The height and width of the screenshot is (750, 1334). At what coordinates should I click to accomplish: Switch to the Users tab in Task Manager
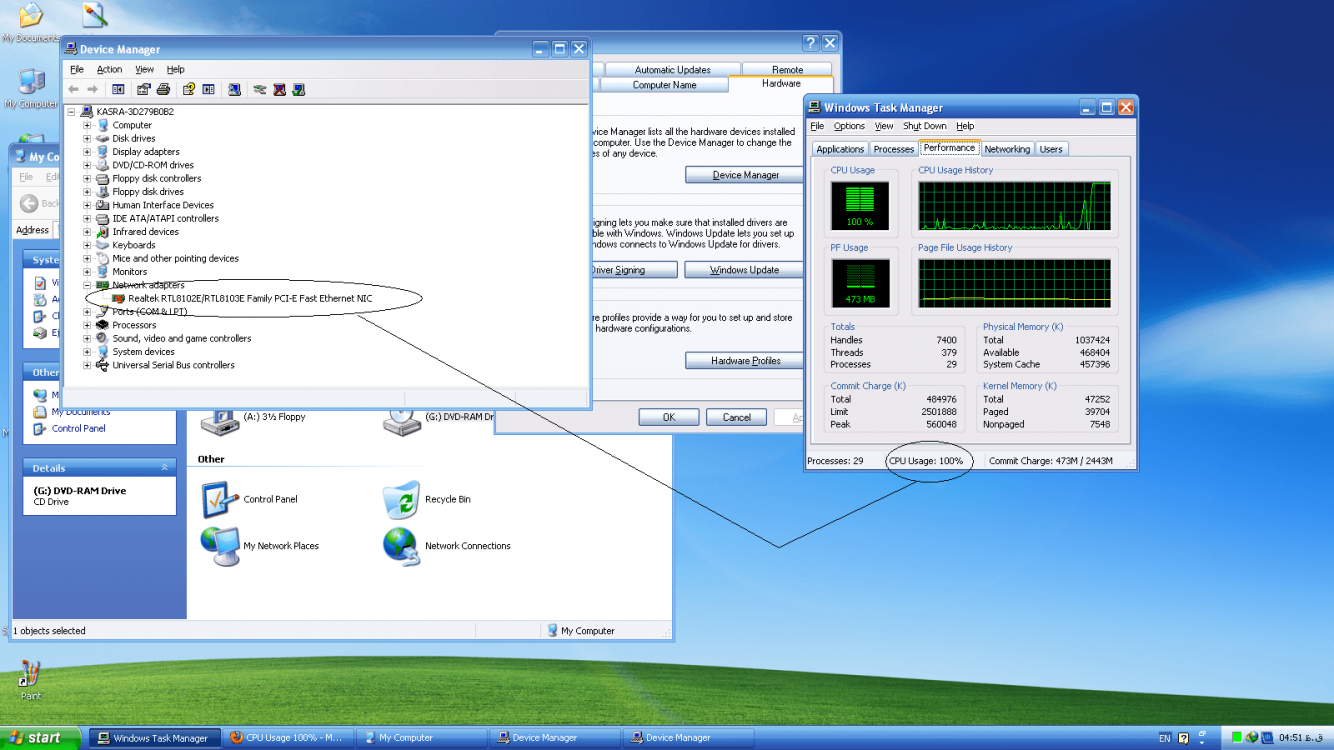[1051, 149]
